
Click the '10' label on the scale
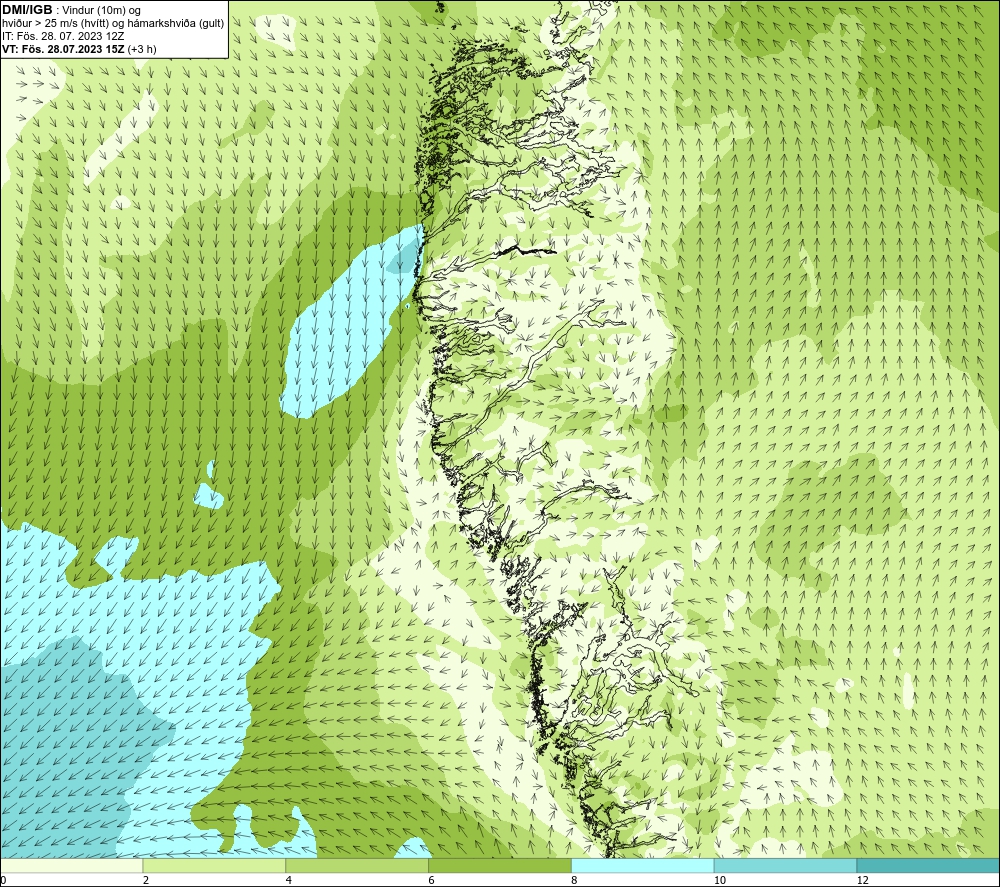[x=720, y=881]
